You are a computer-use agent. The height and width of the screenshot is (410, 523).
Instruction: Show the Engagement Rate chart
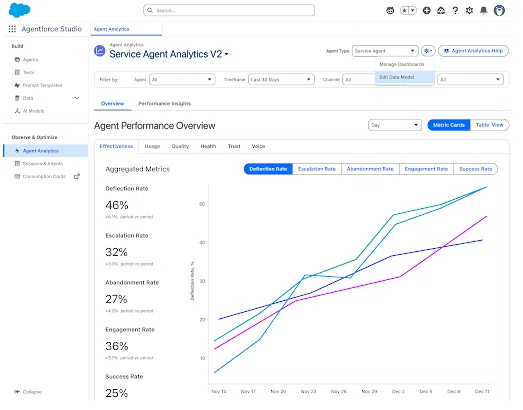(x=426, y=169)
